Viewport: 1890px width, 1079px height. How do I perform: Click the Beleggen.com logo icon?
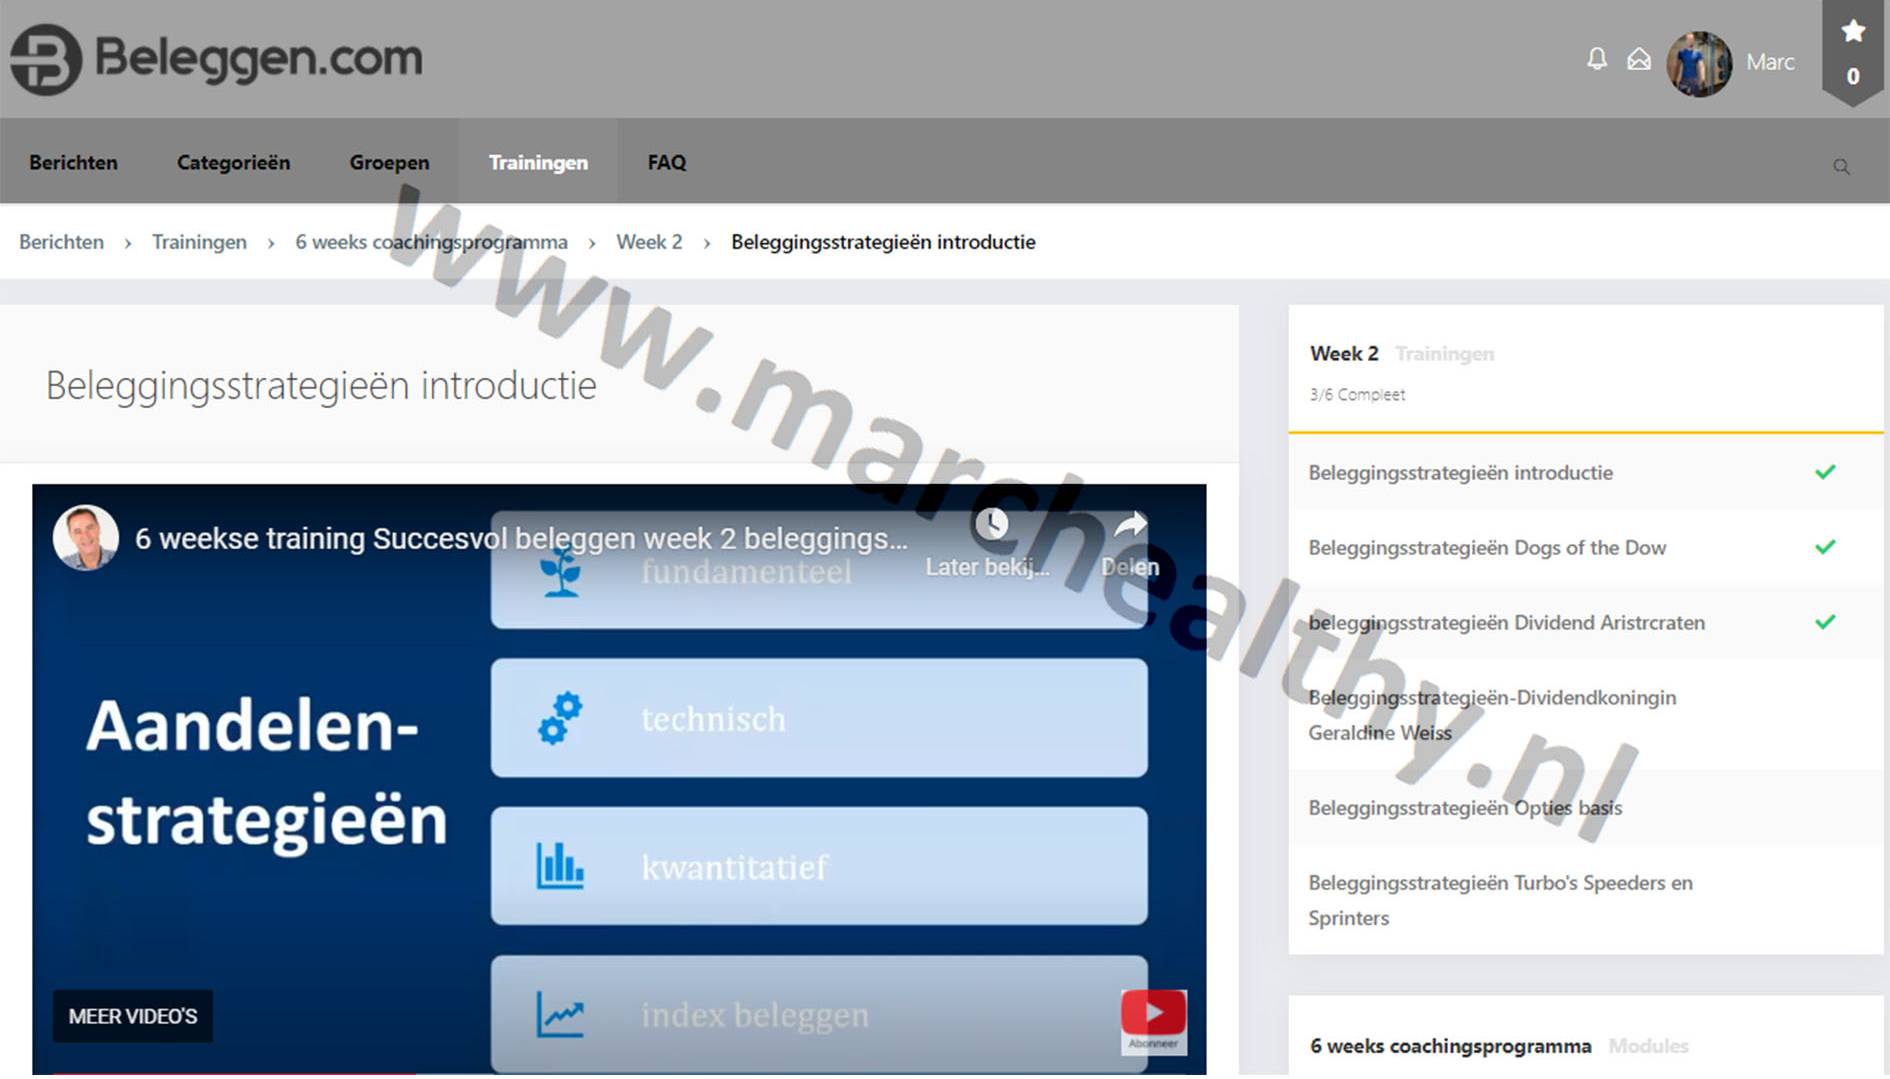(x=46, y=59)
